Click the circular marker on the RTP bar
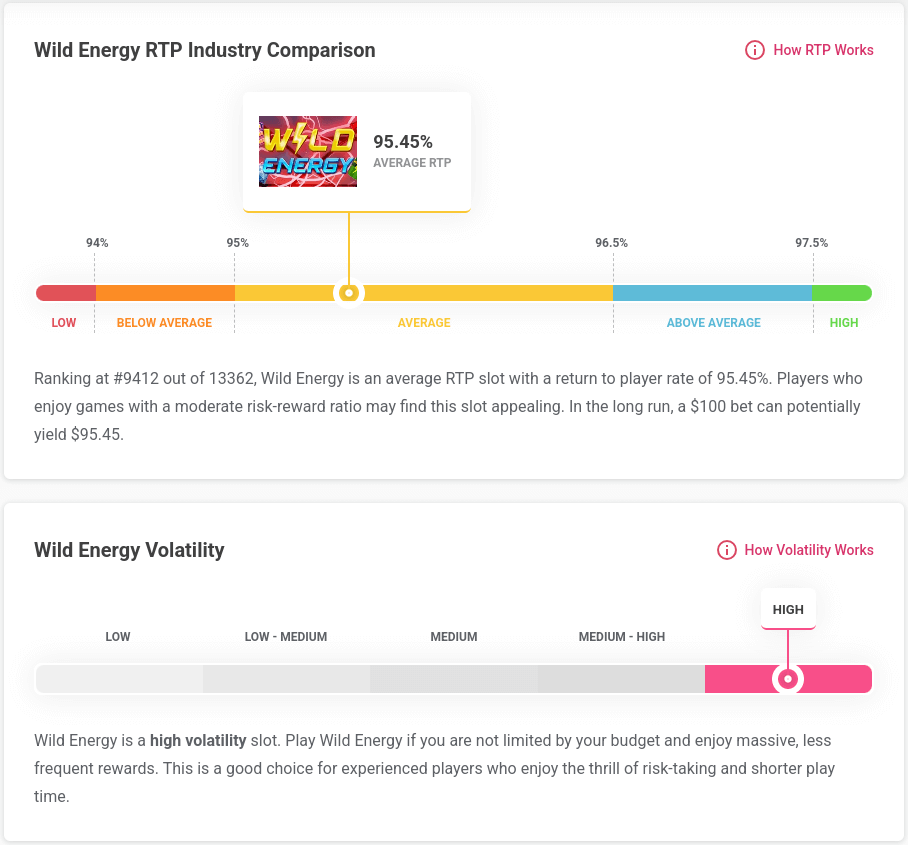 click(x=349, y=293)
